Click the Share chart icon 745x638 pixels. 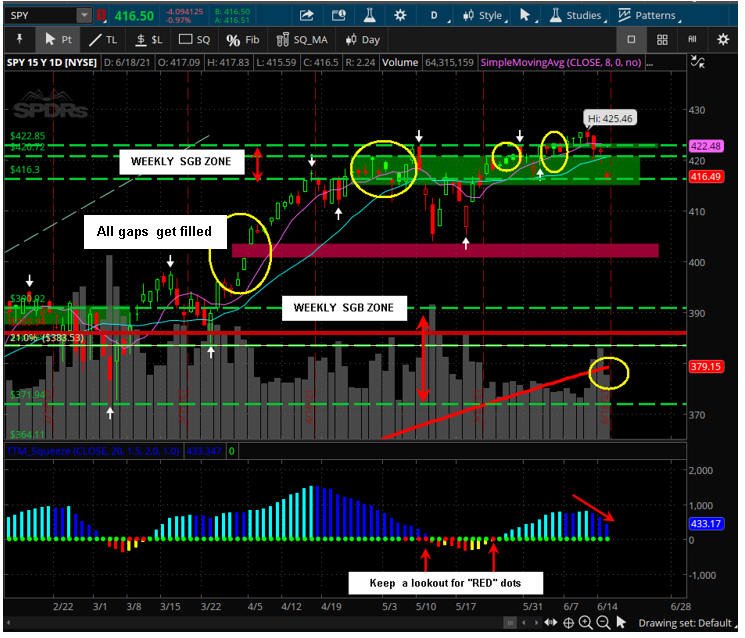click(306, 16)
